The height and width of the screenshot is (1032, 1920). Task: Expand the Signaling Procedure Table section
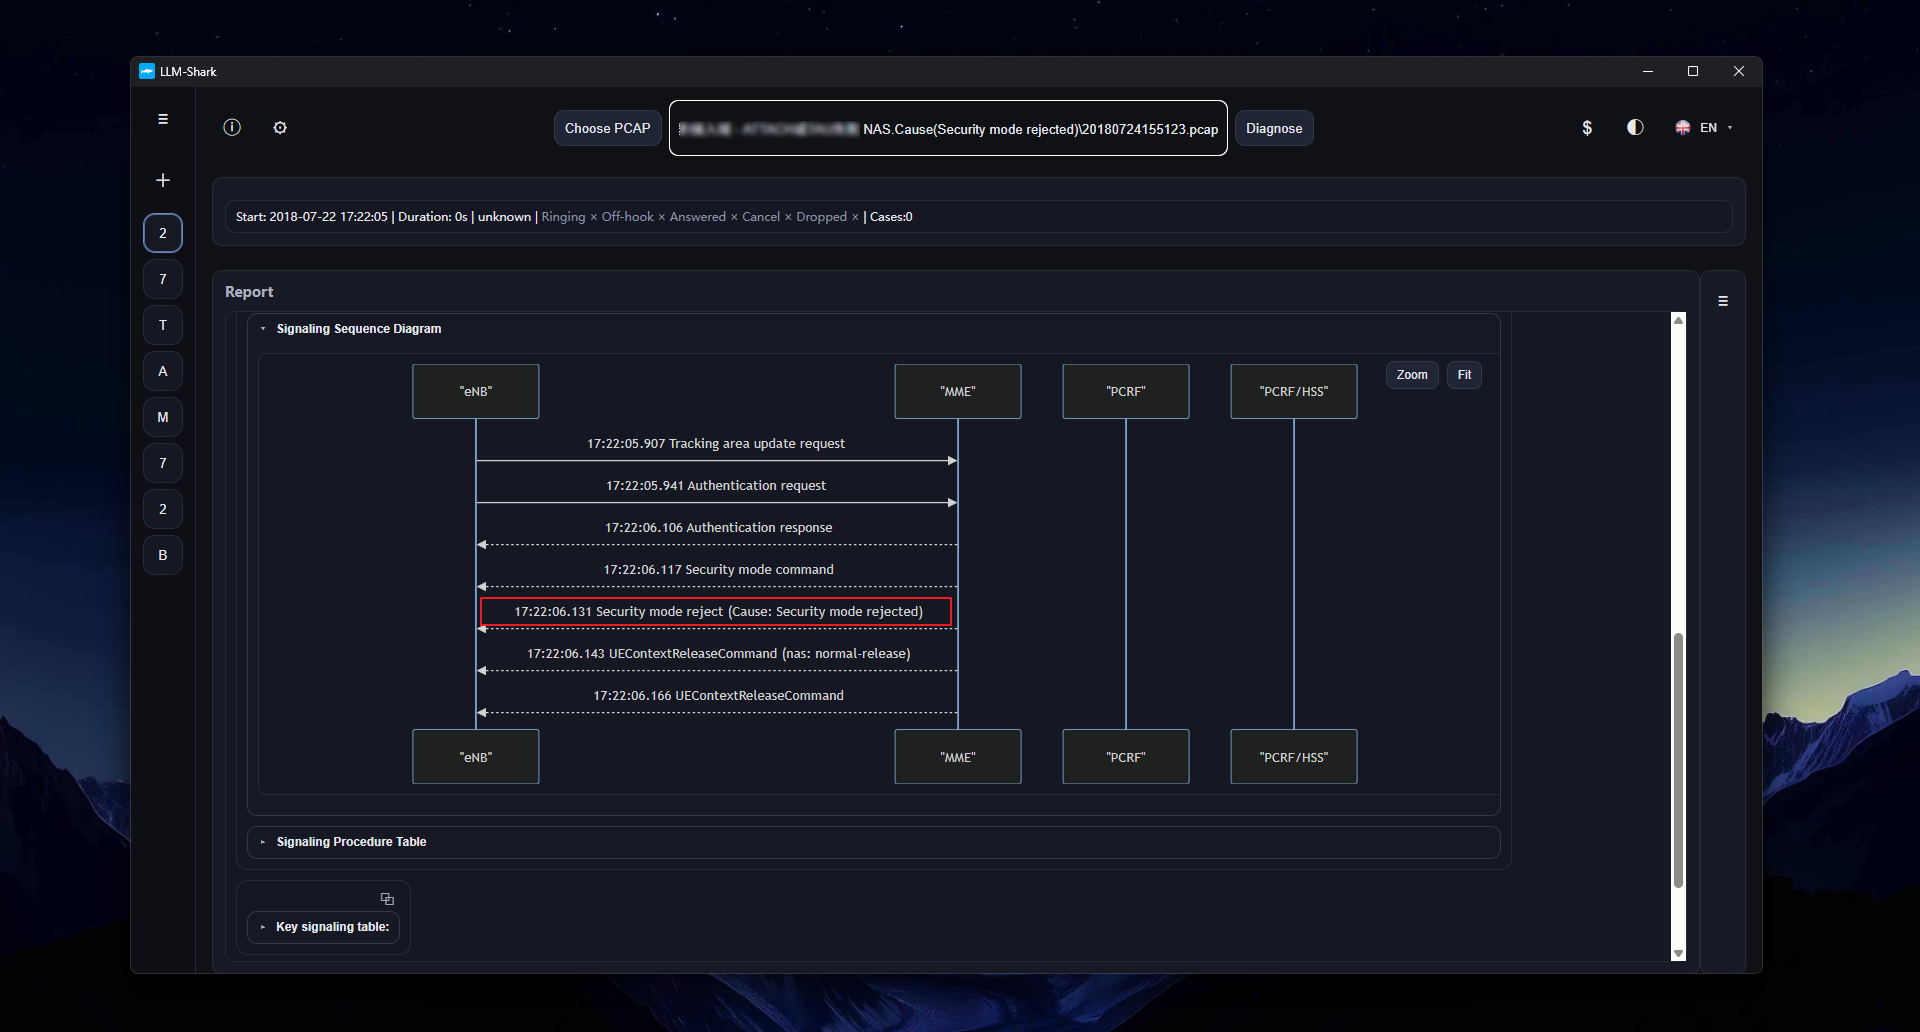click(x=263, y=842)
